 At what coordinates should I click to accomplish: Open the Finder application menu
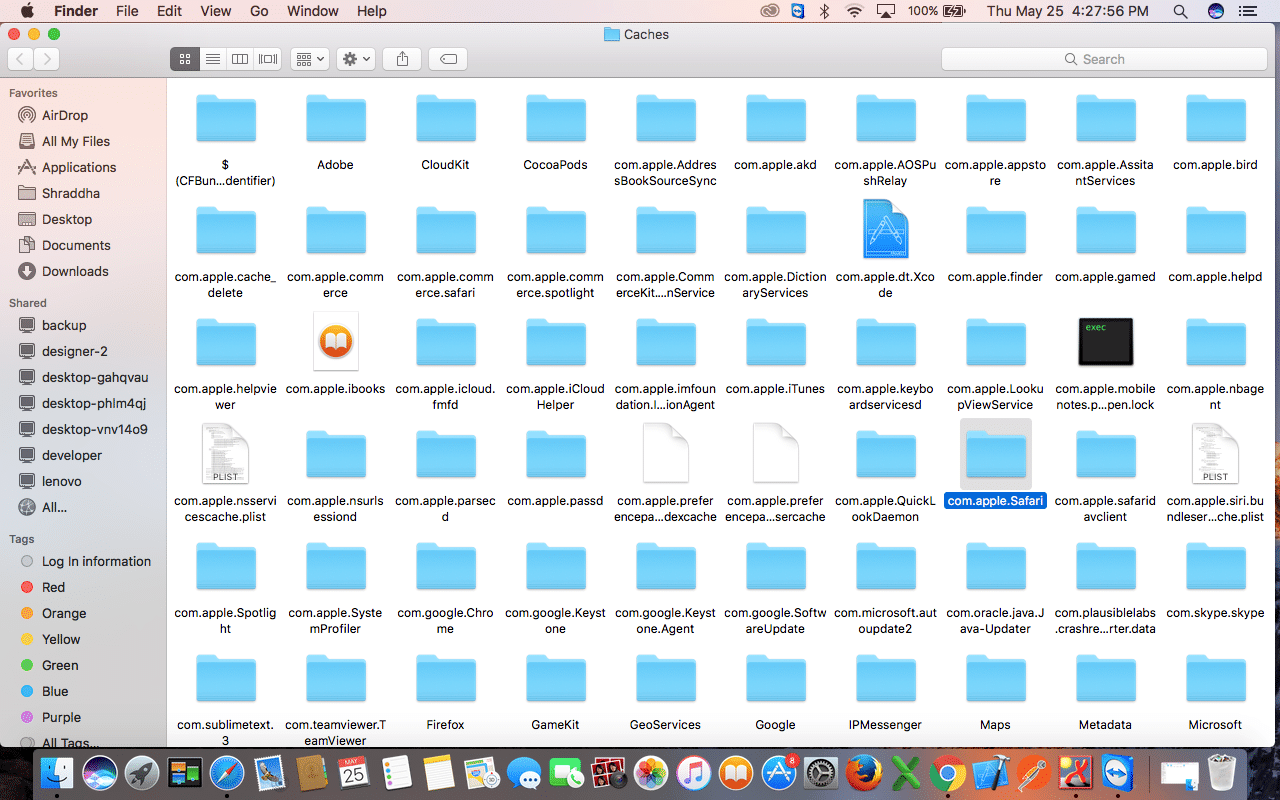coord(76,11)
